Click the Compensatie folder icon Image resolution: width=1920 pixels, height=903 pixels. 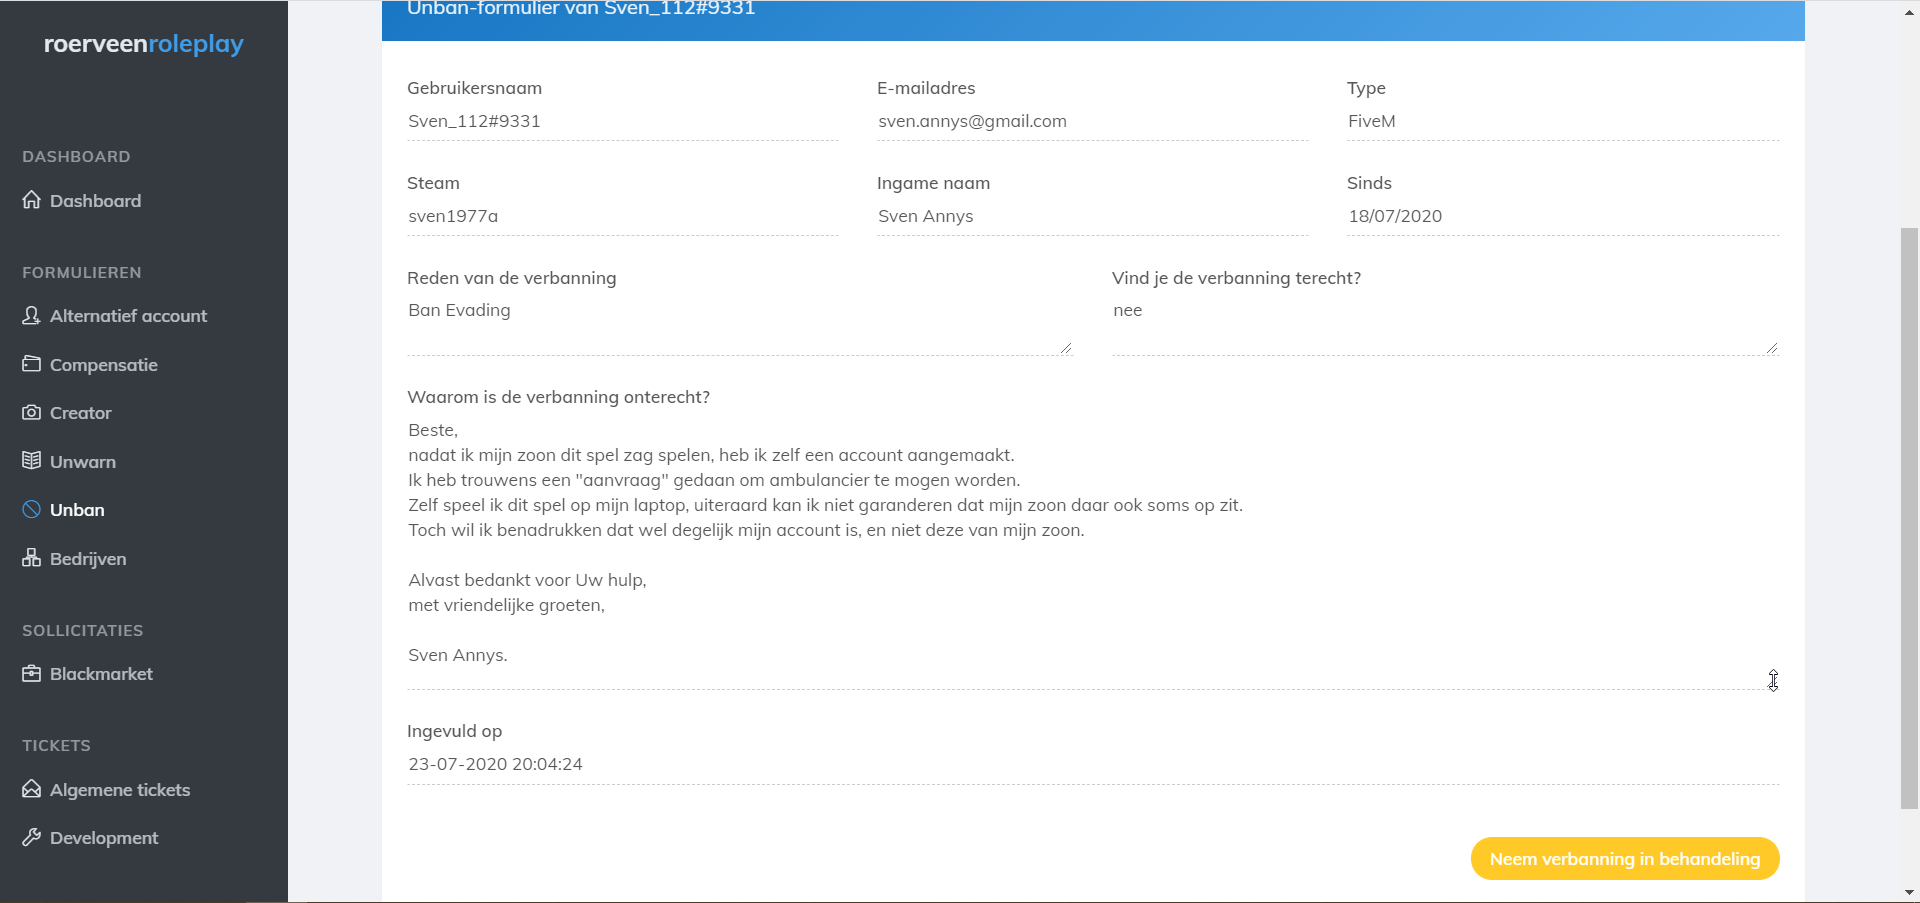pos(32,364)
